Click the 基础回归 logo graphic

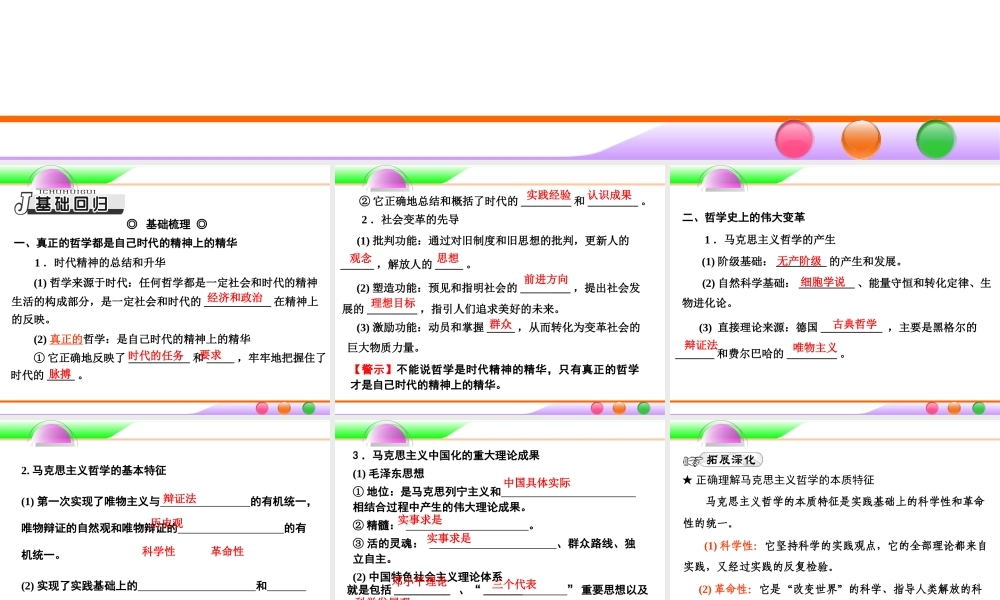69,202
